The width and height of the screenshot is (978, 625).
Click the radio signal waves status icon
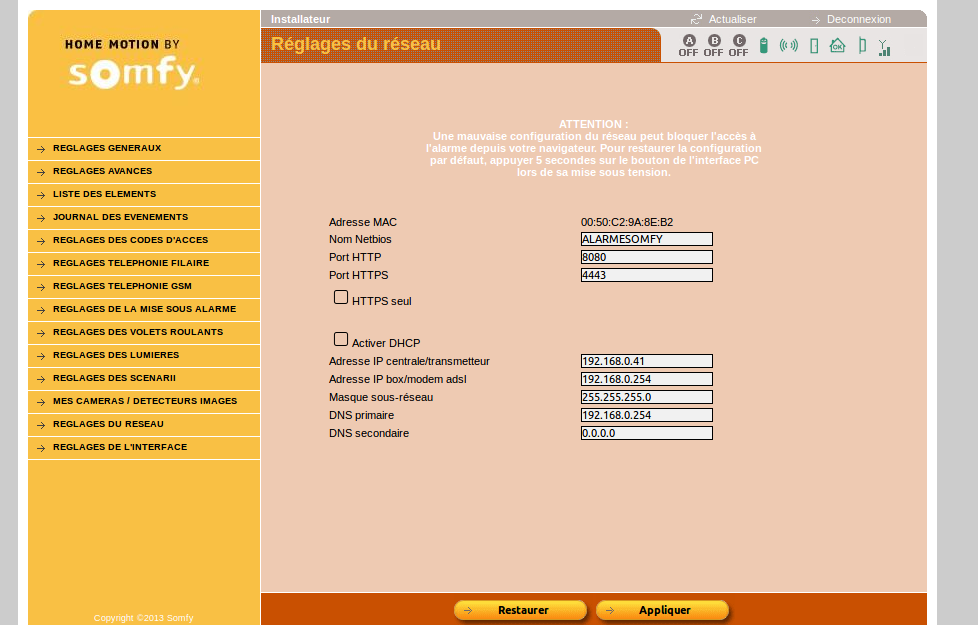[788, 45]
